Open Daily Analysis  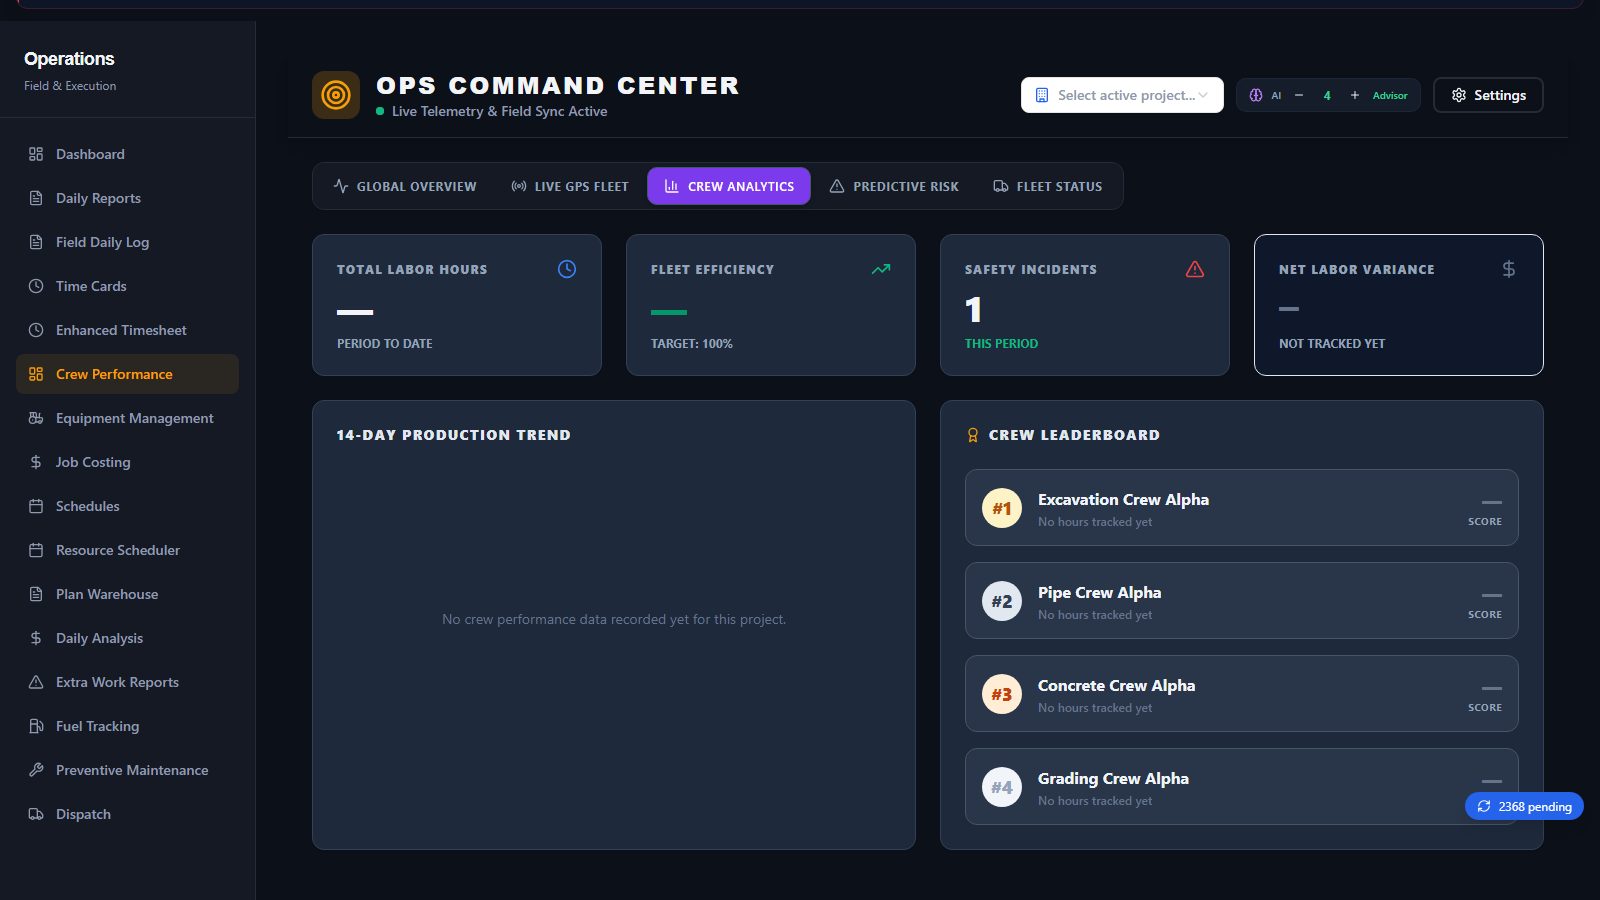[127, 638]
